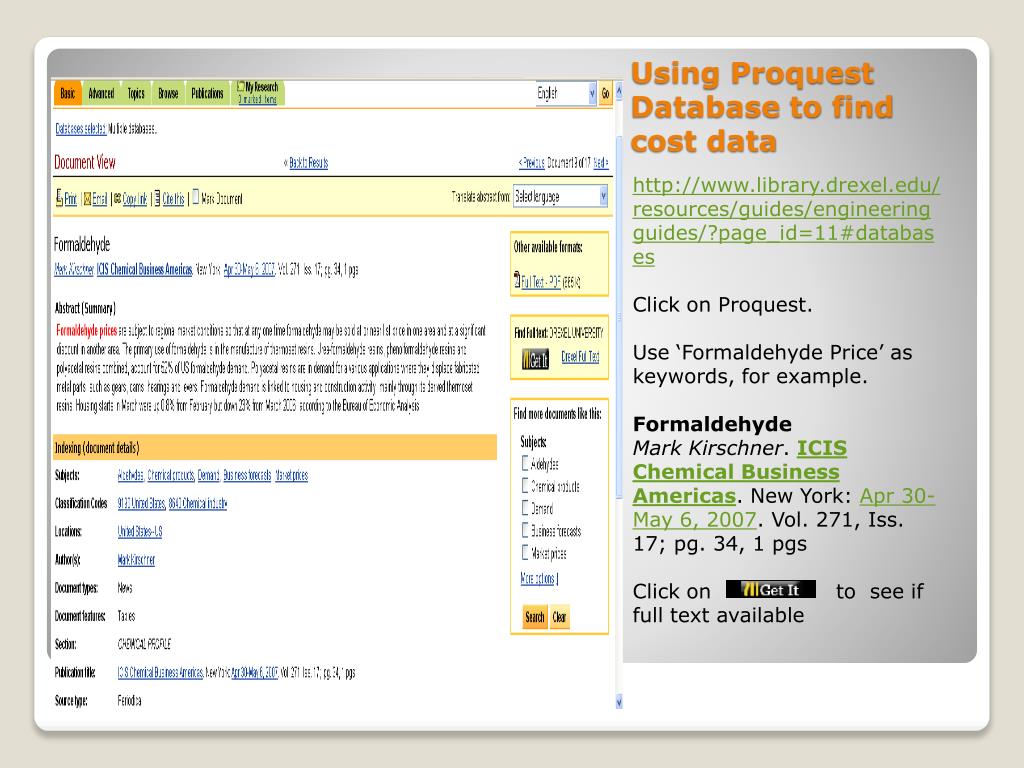Click the Previous document link
Screen dimensions: 1024x768
click(534, 163)
